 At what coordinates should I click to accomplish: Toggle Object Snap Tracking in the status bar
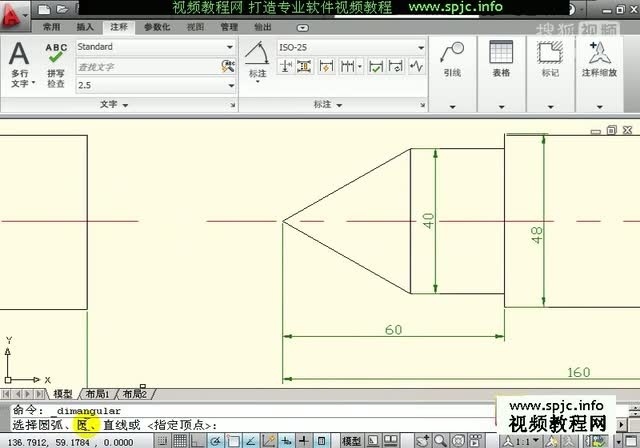click(x=251, y=441)
